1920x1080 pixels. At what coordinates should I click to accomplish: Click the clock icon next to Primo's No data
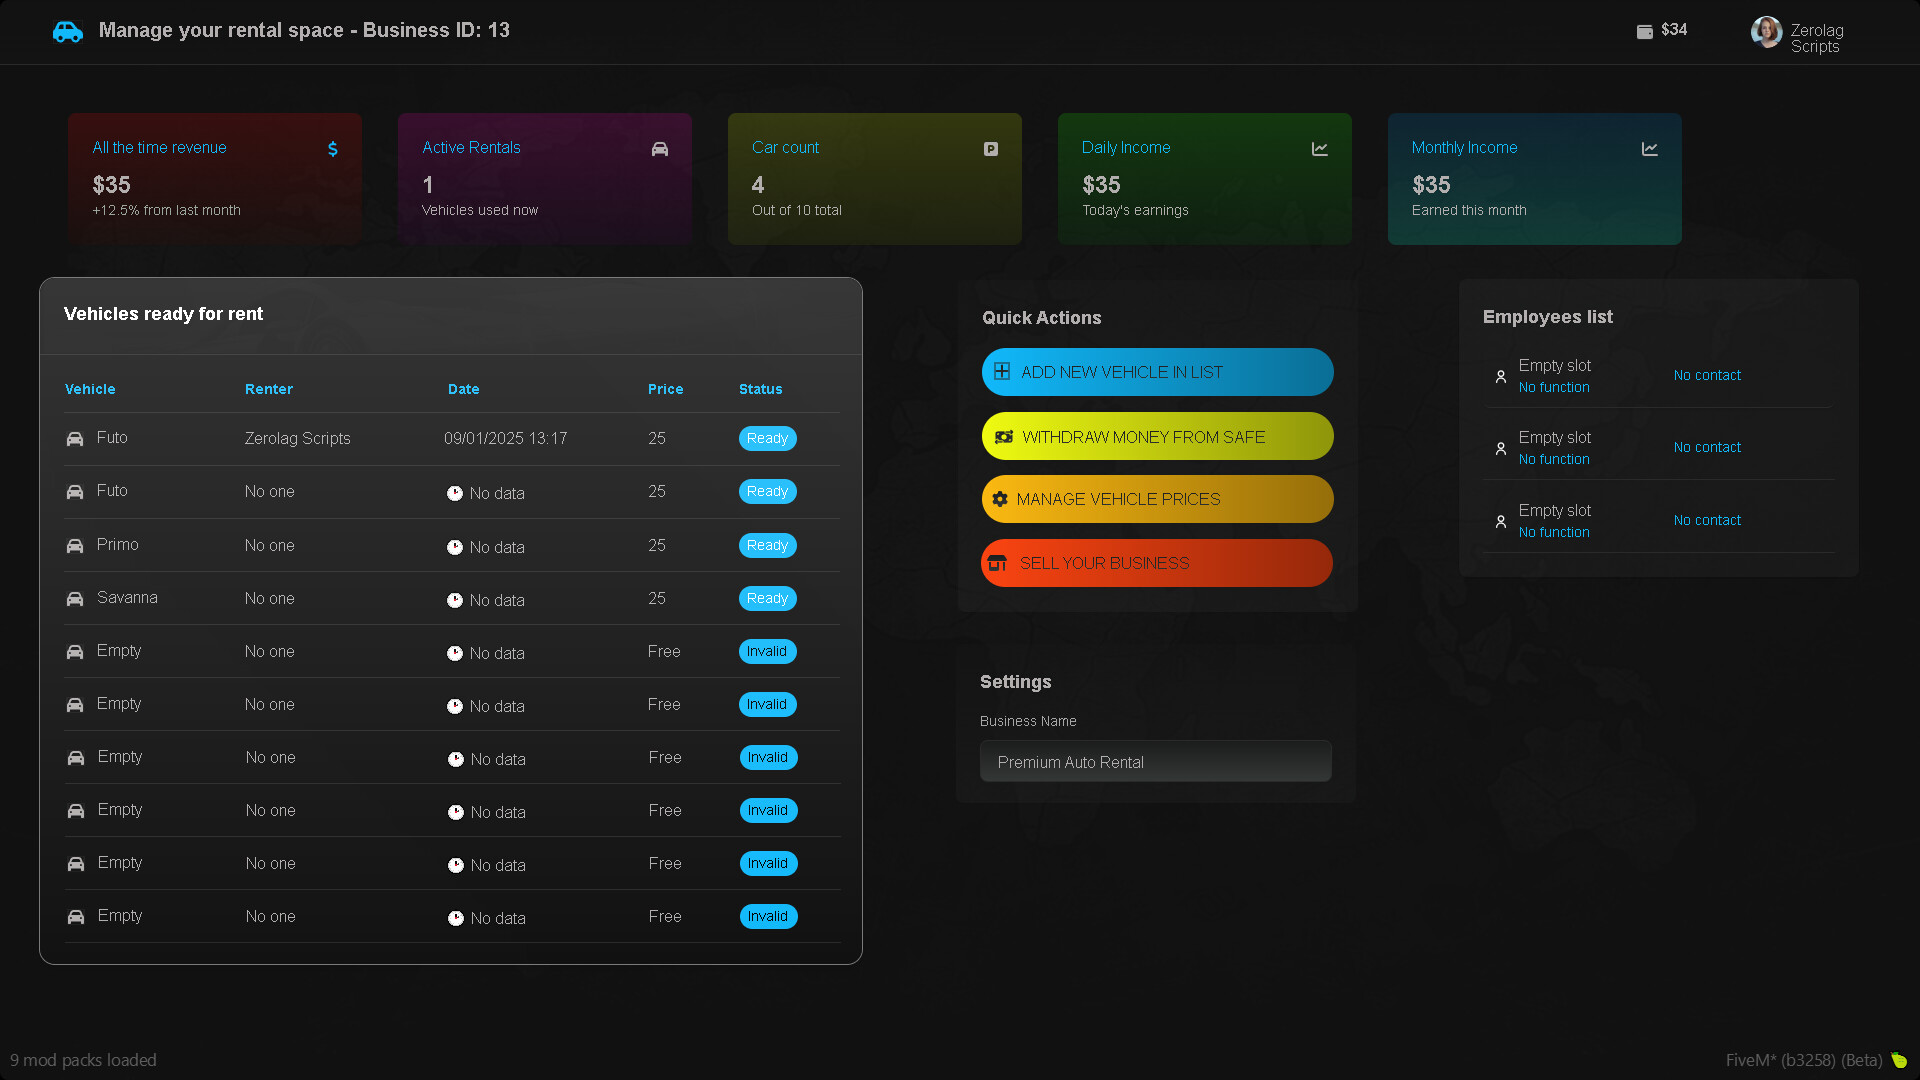455,546
